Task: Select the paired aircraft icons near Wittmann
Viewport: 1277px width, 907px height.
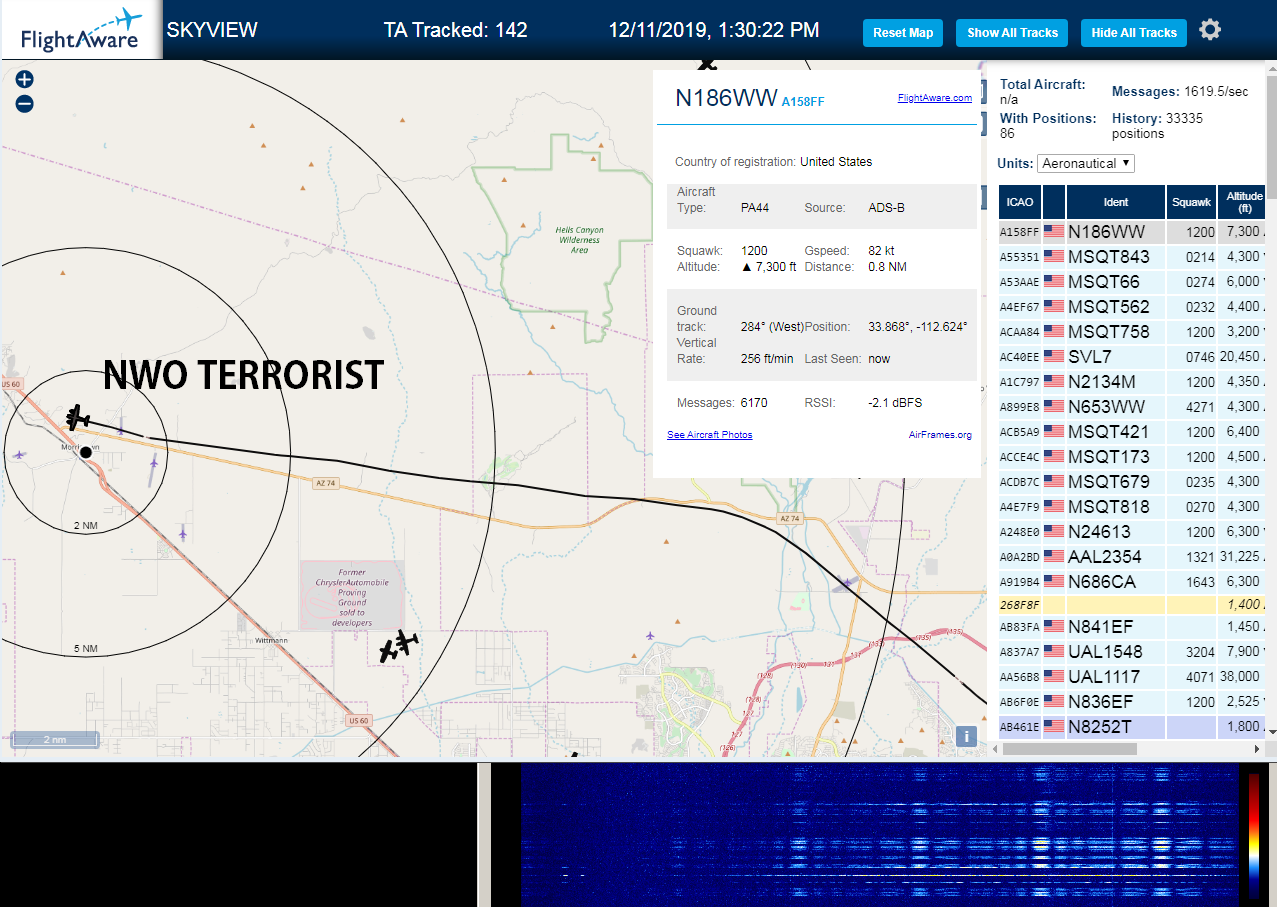Action: coord(398,645)
